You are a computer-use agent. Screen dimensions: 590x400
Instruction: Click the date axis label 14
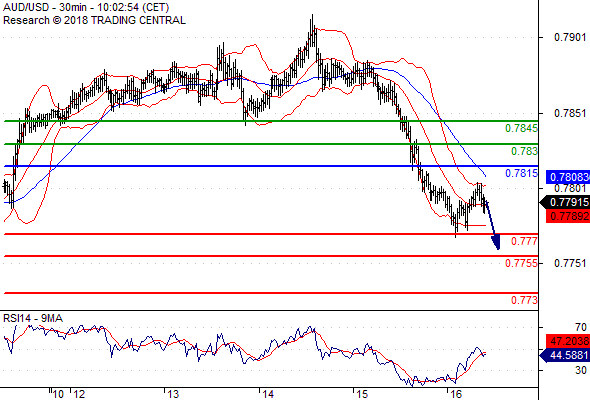(x=268, y=394)
